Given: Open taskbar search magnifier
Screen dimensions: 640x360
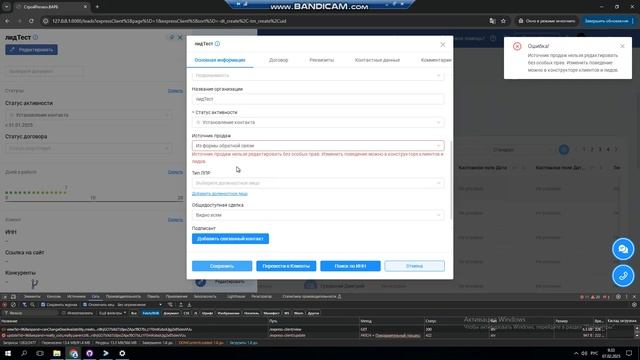Looking at the screenshot, I should [x=24, y=353].
